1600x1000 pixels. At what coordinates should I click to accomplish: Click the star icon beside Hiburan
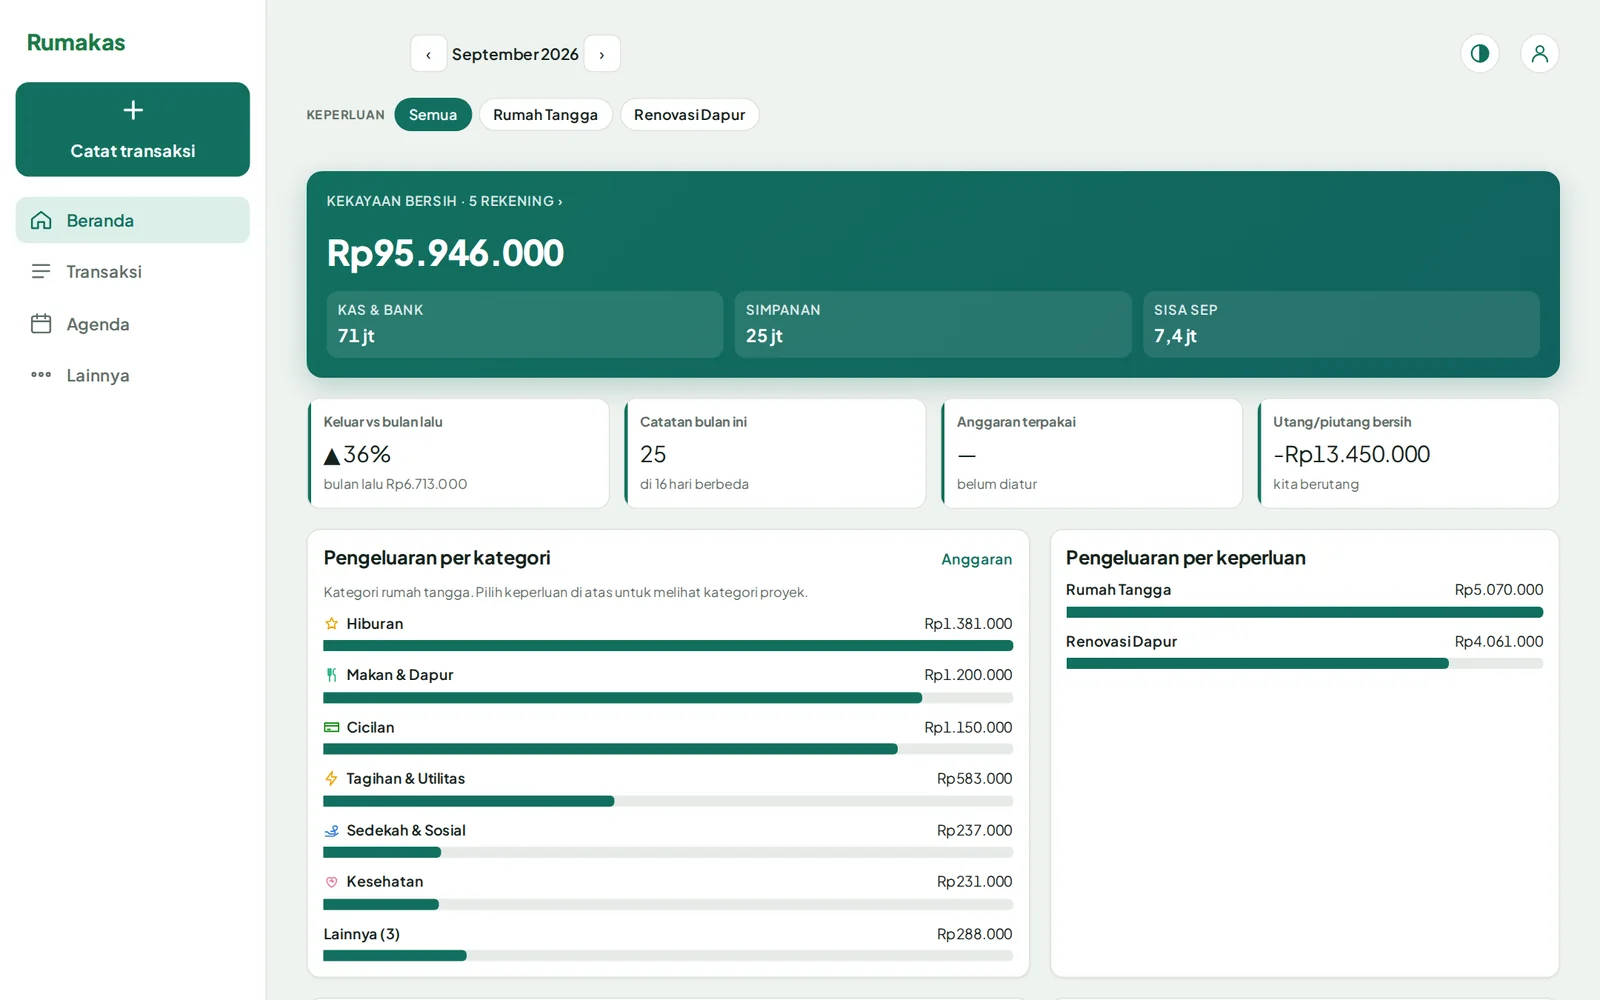click(332, 623)
